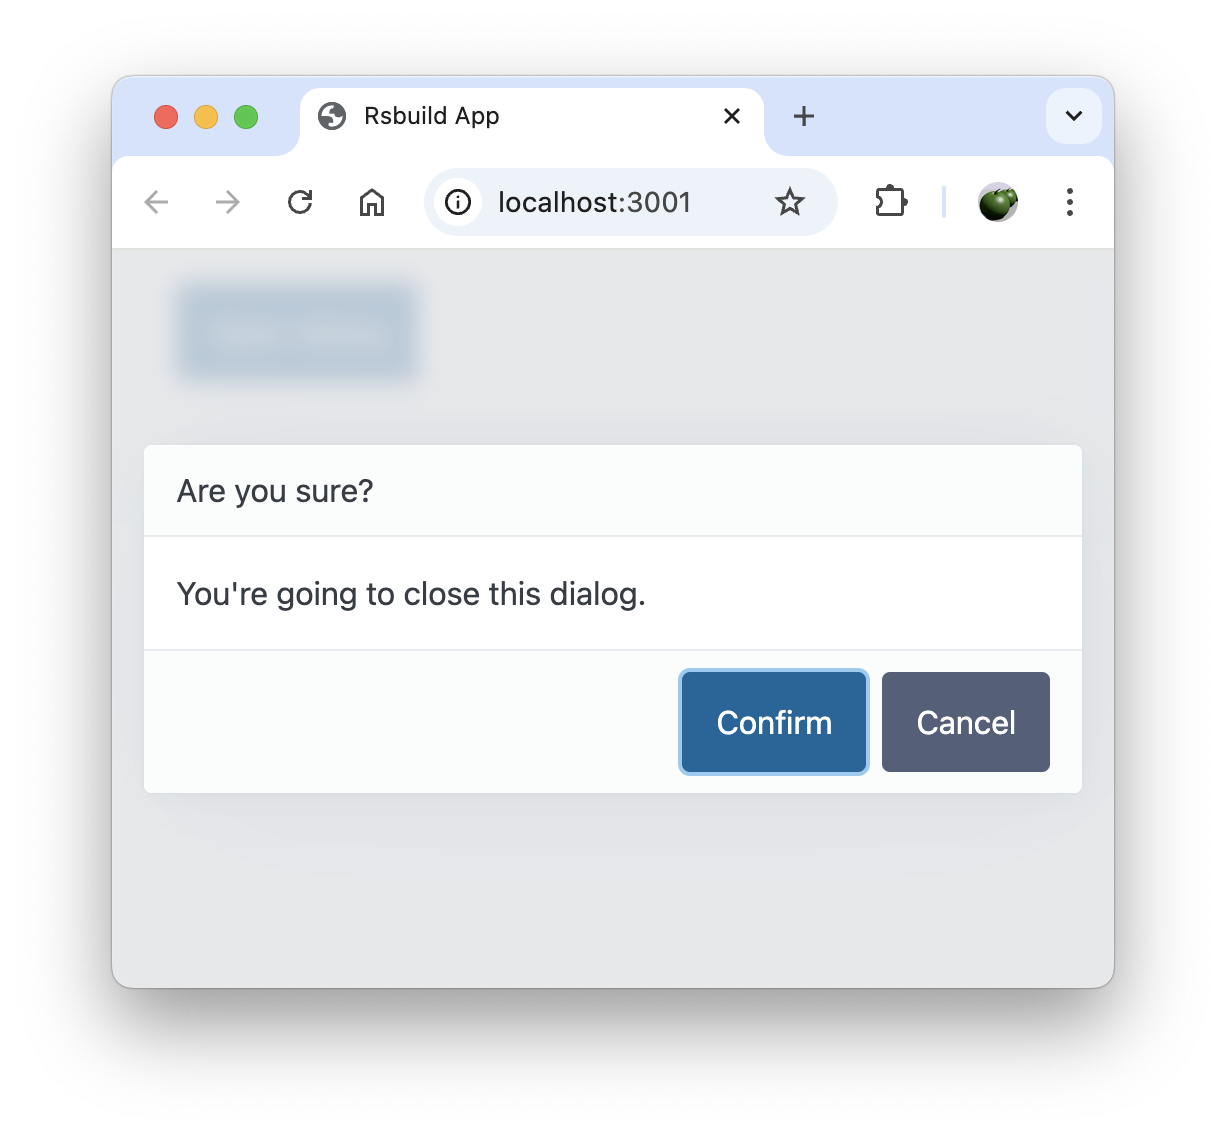Bookmark this tab with the star icon

coord(790,202)
